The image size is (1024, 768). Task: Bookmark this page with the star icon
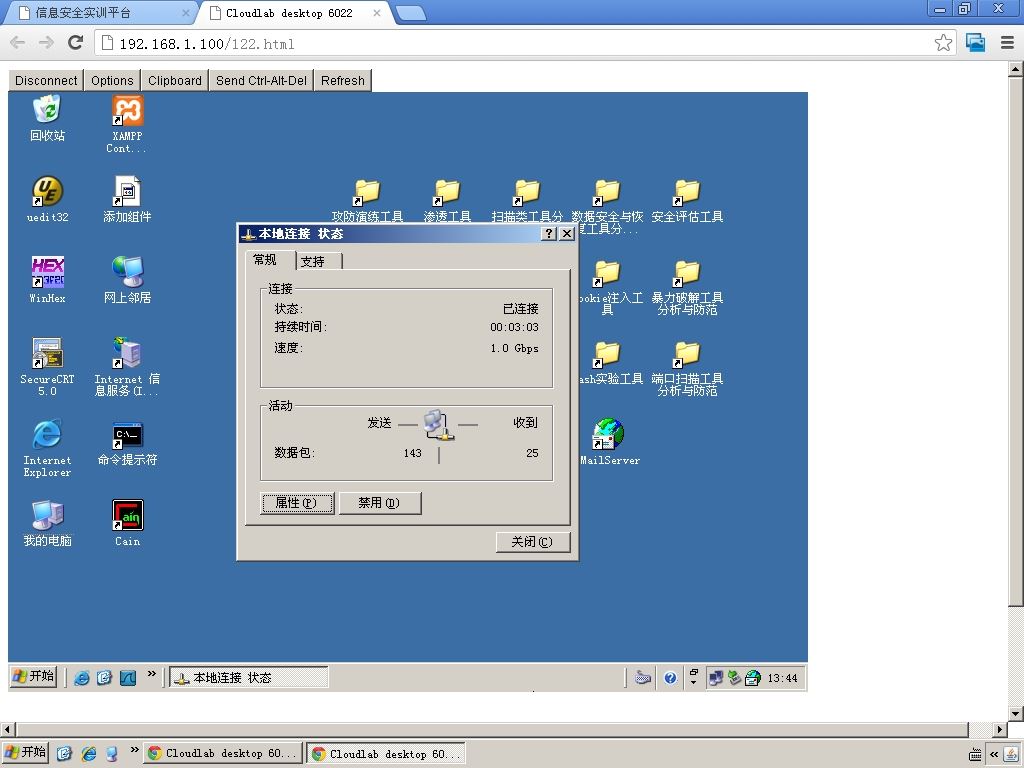coord(943,43)
